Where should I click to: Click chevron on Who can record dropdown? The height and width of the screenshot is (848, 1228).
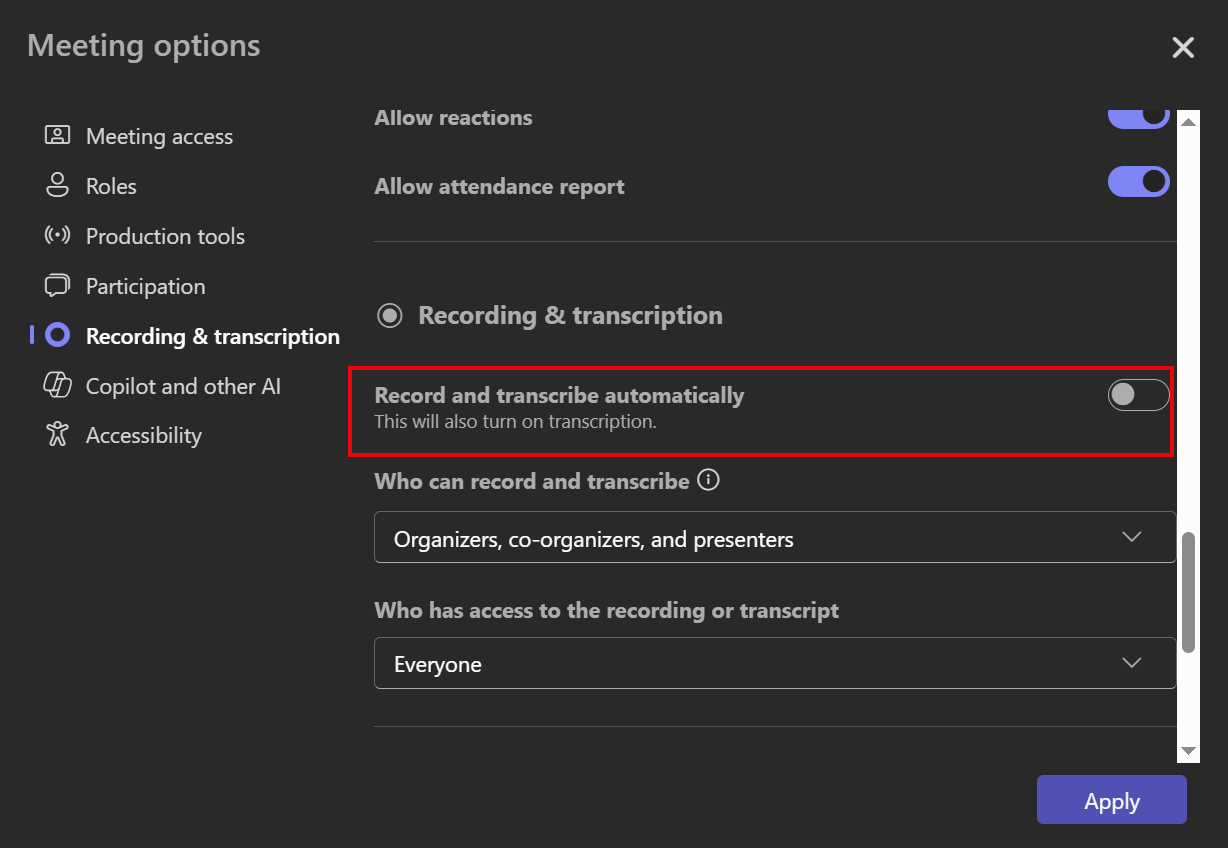[1132, 537]
